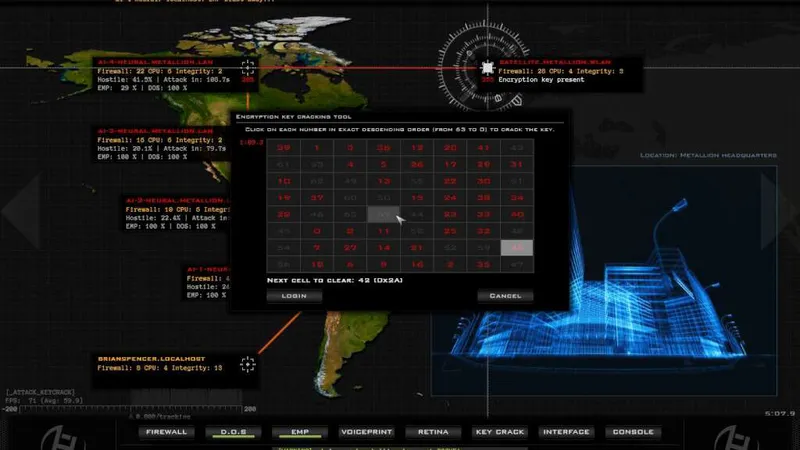Select the Retina tool
800x450 pixels.
pos(432,432)
